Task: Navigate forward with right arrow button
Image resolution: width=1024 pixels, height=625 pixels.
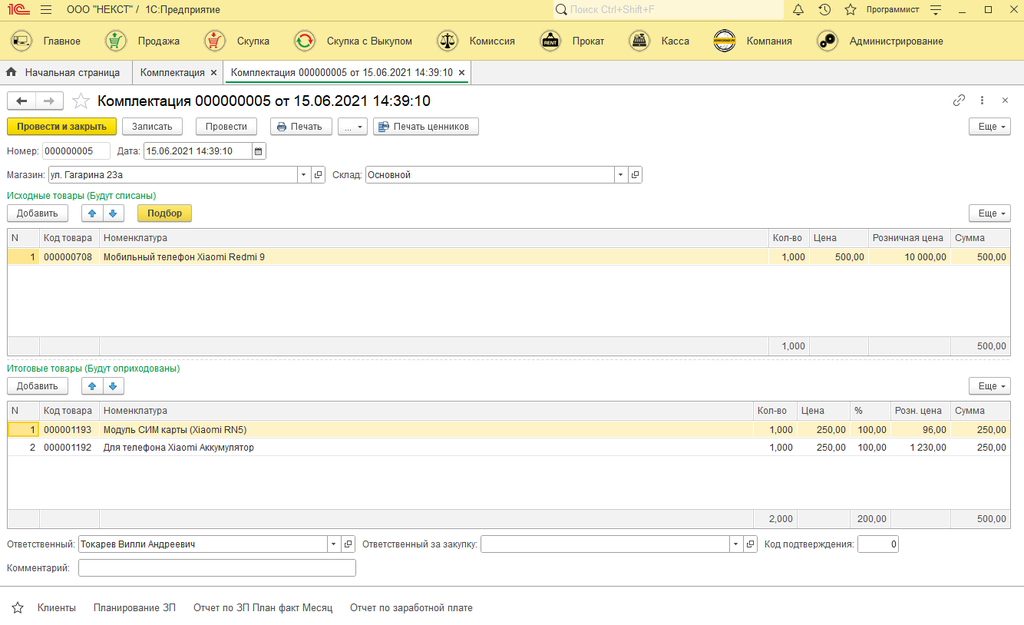Action: pyautogui.click(x=49, y=101)
